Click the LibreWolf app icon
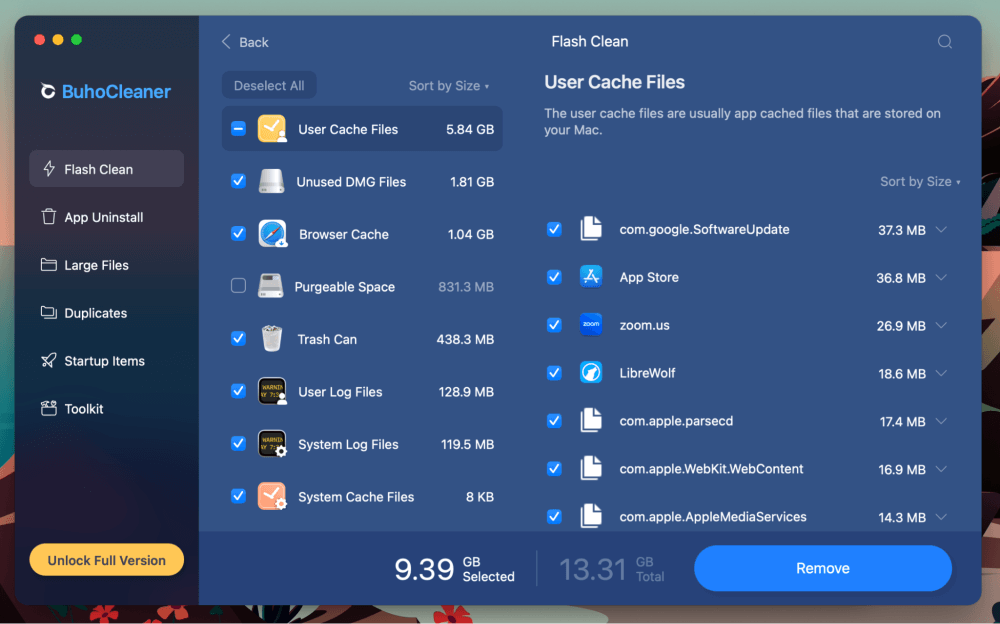This screenshot has height=624, width=1000. click(591, 373)
